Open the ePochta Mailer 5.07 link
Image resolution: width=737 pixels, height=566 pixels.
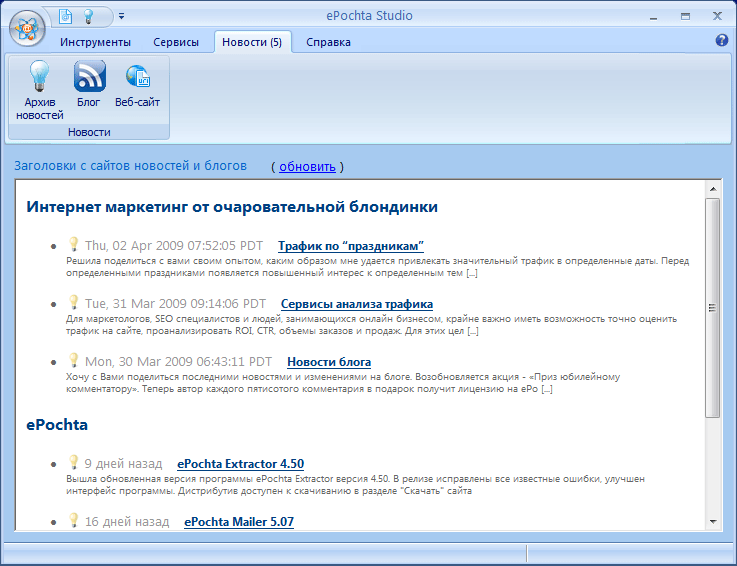pyautogui.click(x=239, y=522)
